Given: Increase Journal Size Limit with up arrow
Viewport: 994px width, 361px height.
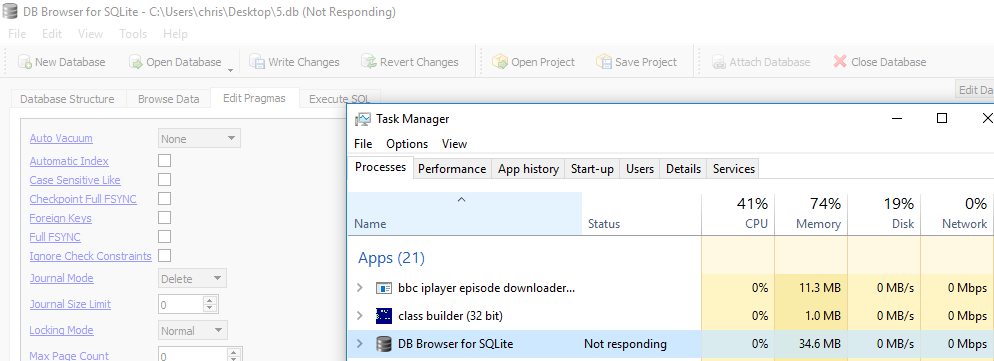Looking at the screenshot, I should point(210,300).
